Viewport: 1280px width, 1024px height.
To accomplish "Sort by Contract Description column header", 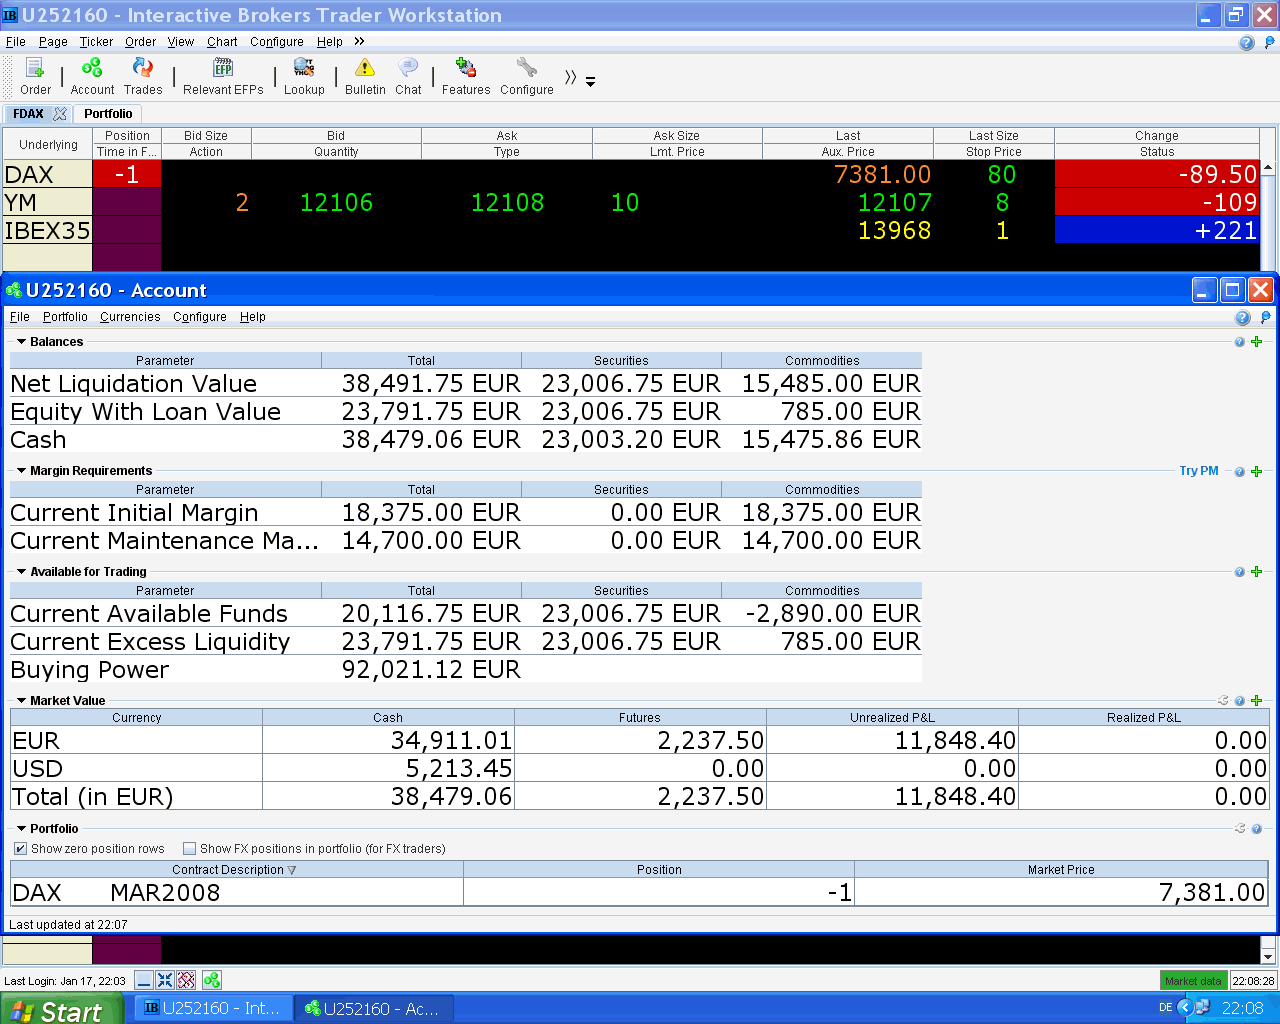I will [235, 870].
